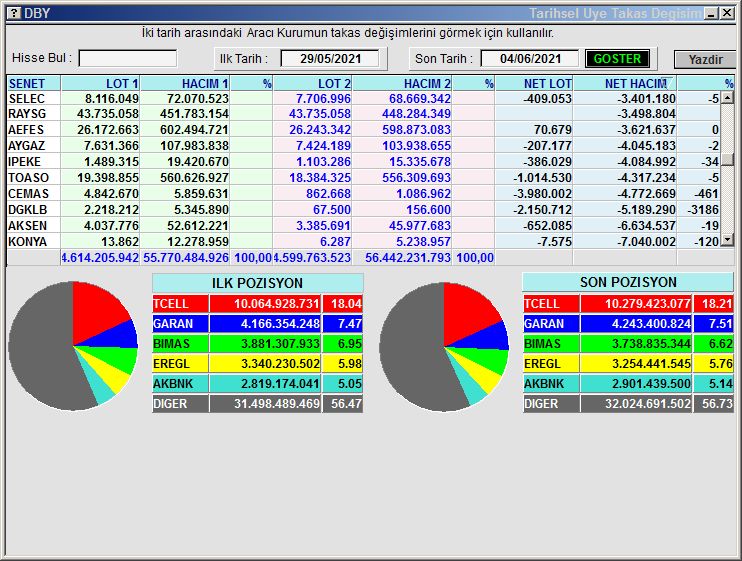This screenshot has width=742, height=561.
Task: Click LOT 2 value 6.287
Action: point(335,242)
